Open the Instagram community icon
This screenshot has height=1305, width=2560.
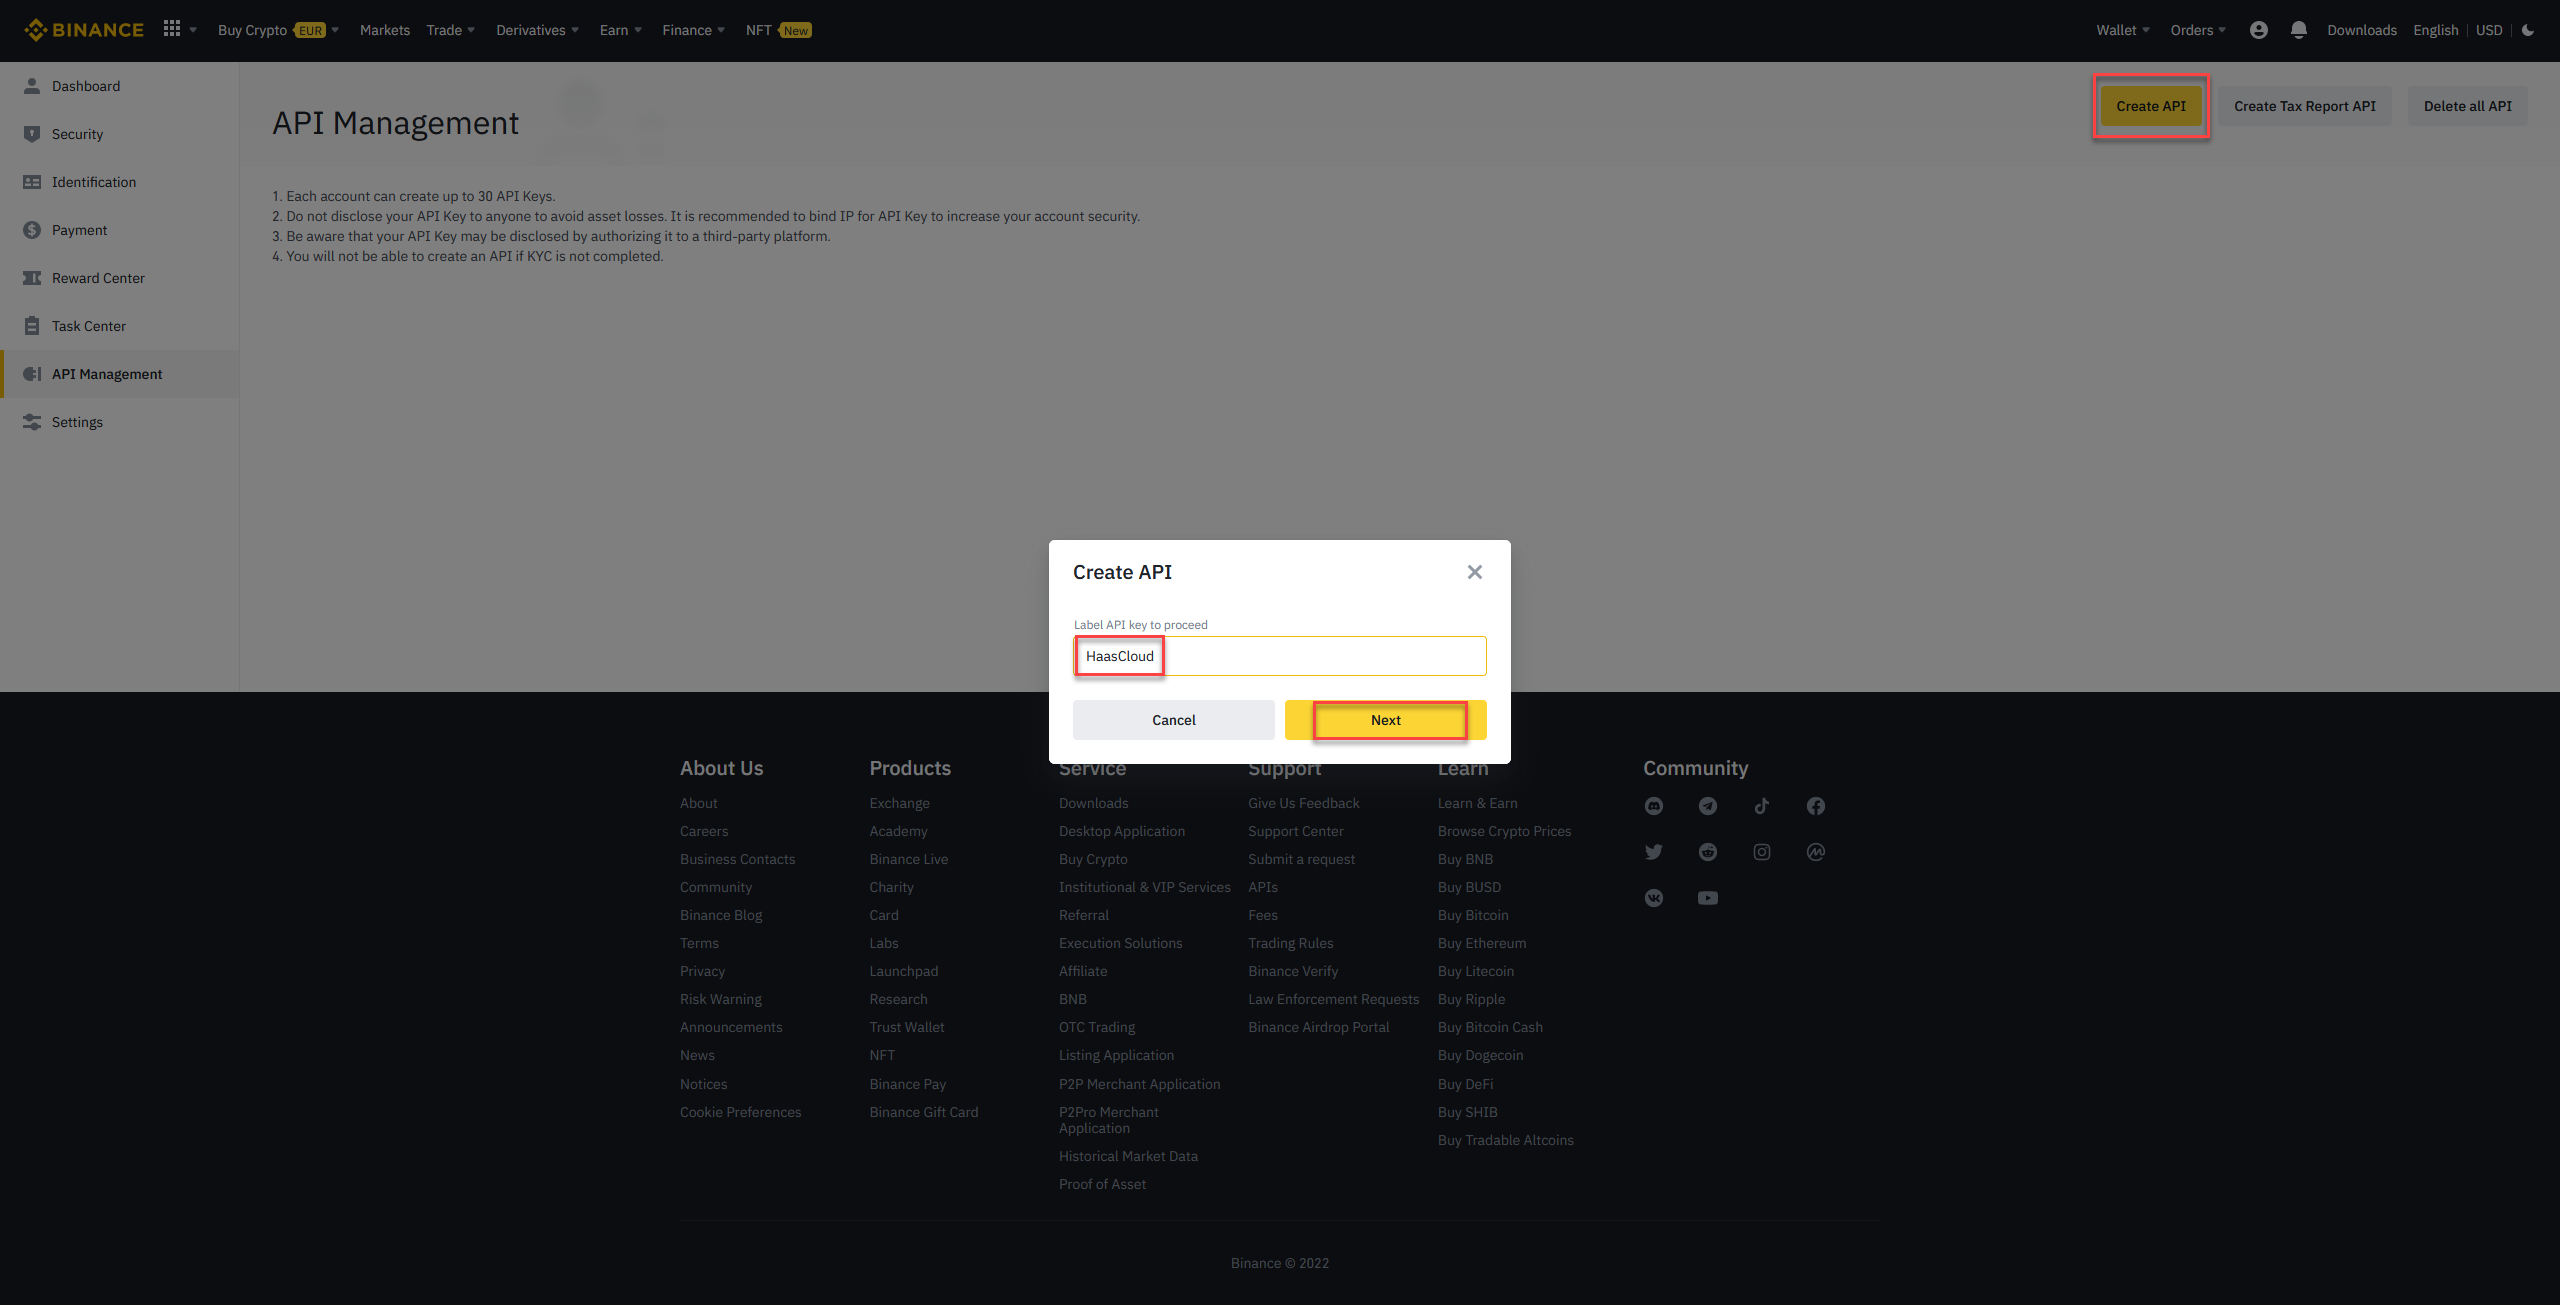tap(1761, 851)
